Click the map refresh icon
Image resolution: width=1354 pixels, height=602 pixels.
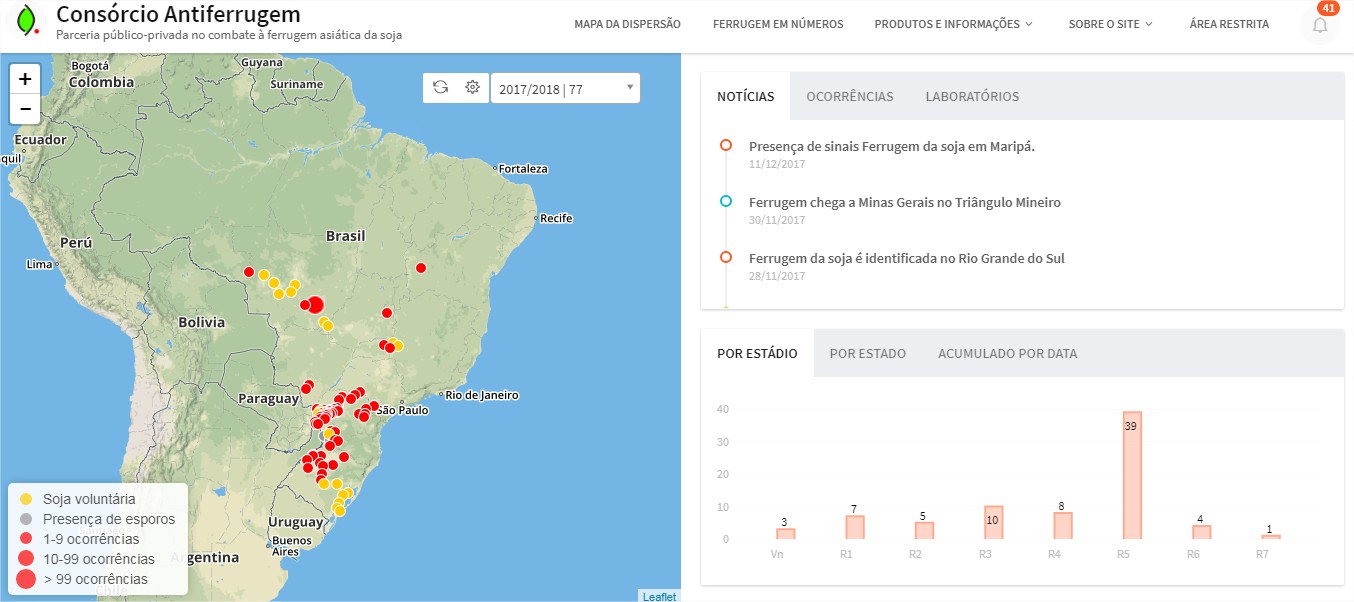pyautogui.click(x=440, y=88)
